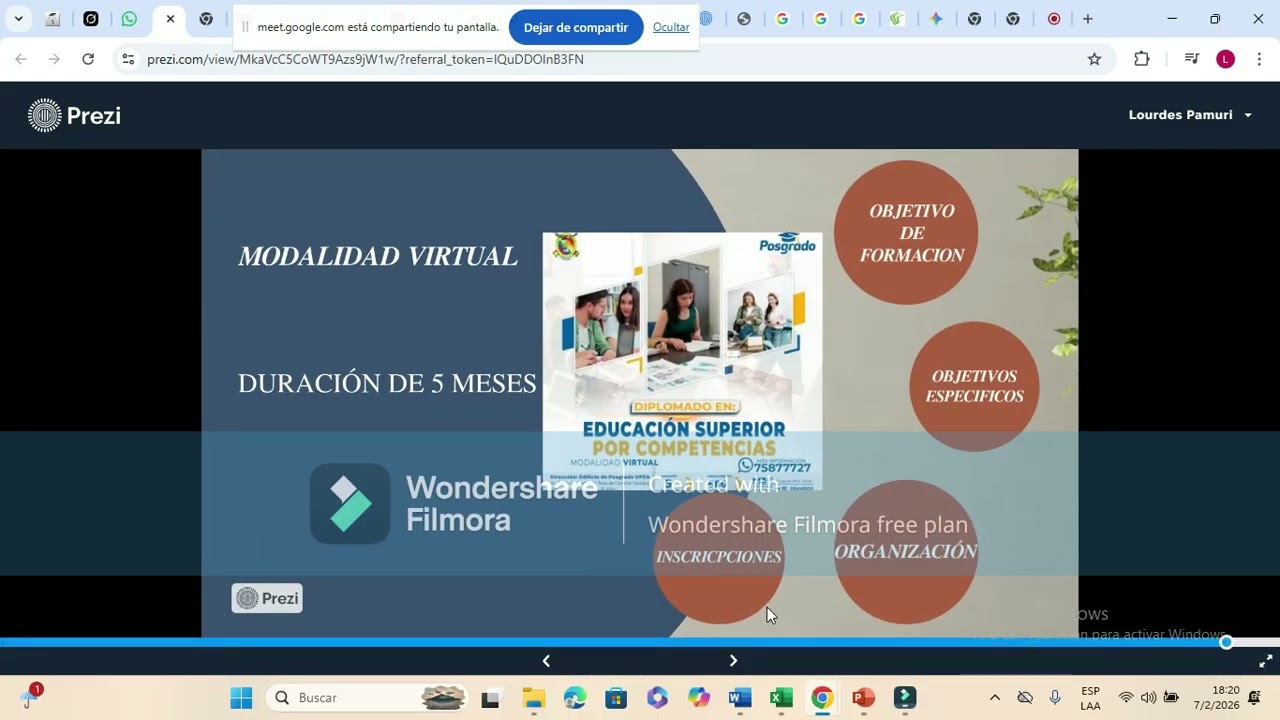Image resolution: width=1280 pixels, height=720 pixels.
Task: Open the ESP LAA language selector
Action: click(1091, 698)
